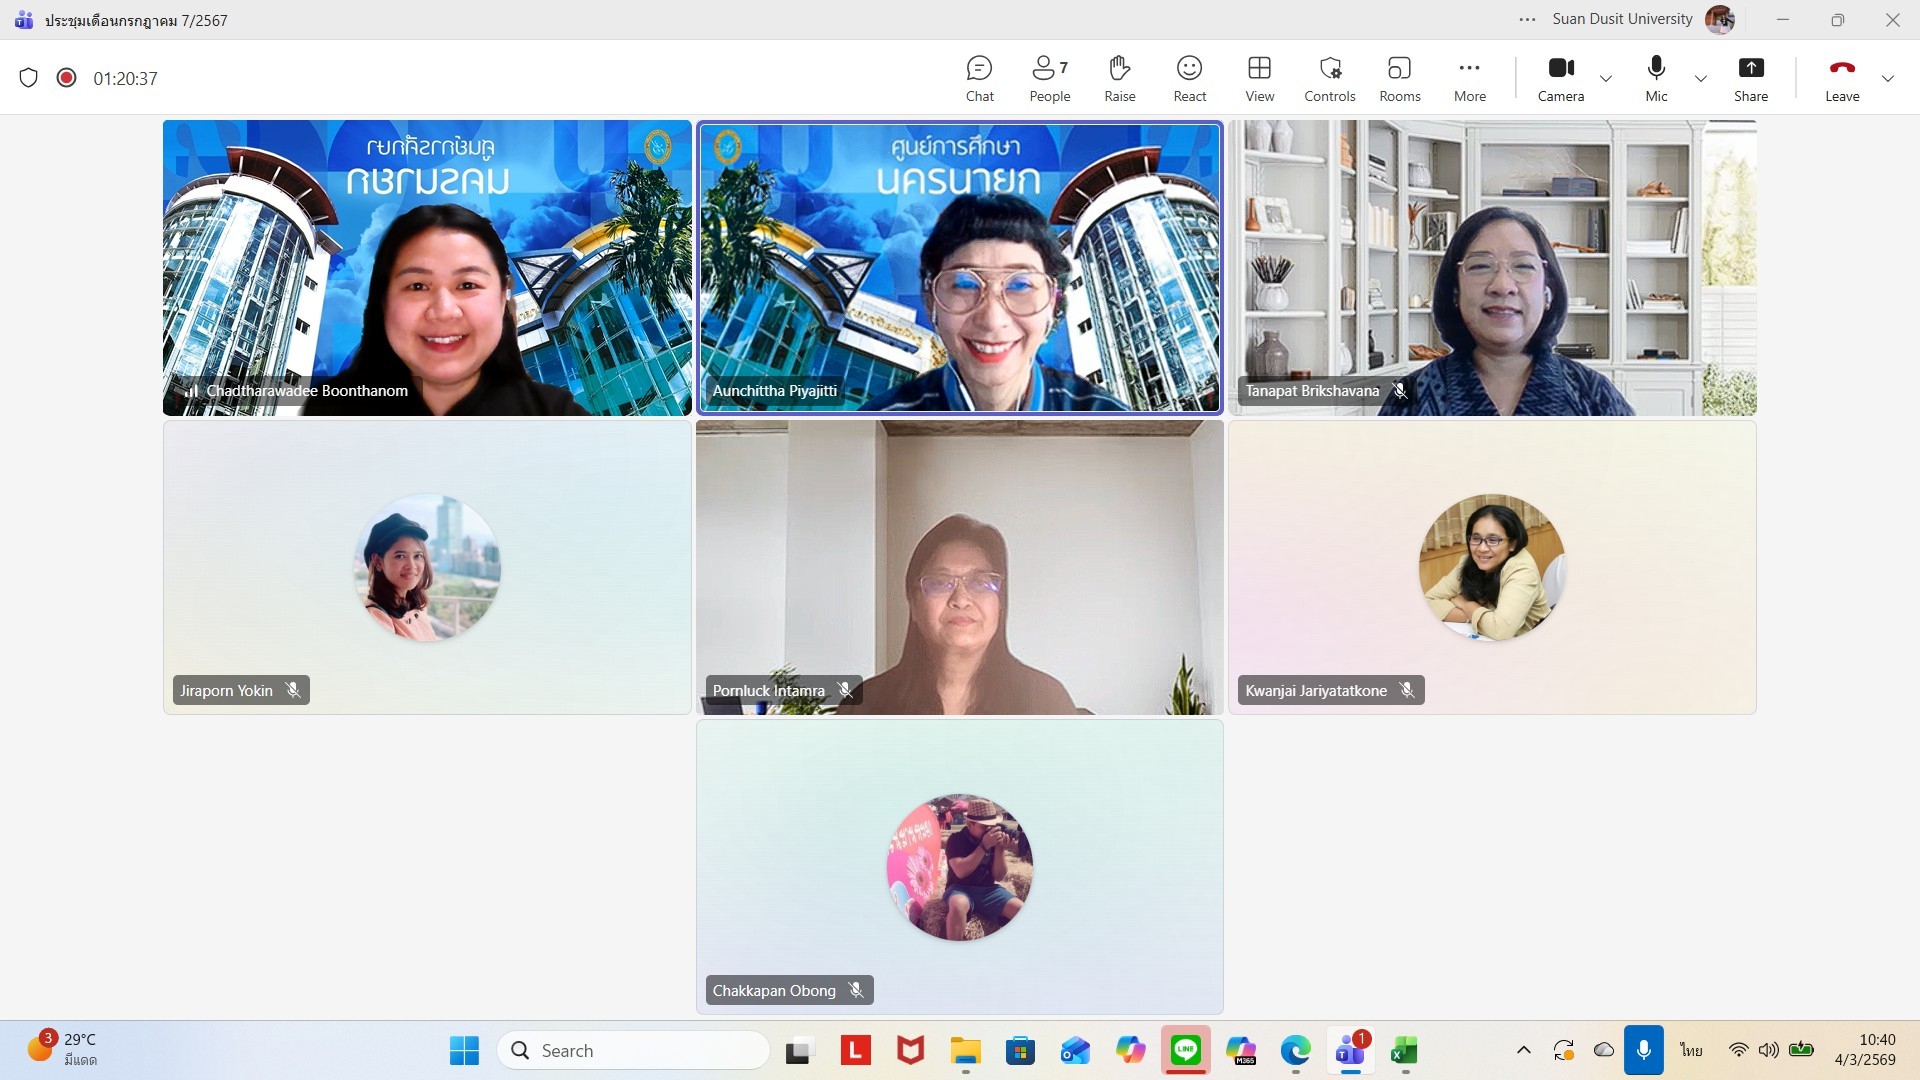Viewport: 1920px width, 1080px height.
Task: Click the recording indicator icon
Action: tap(66, 78)
